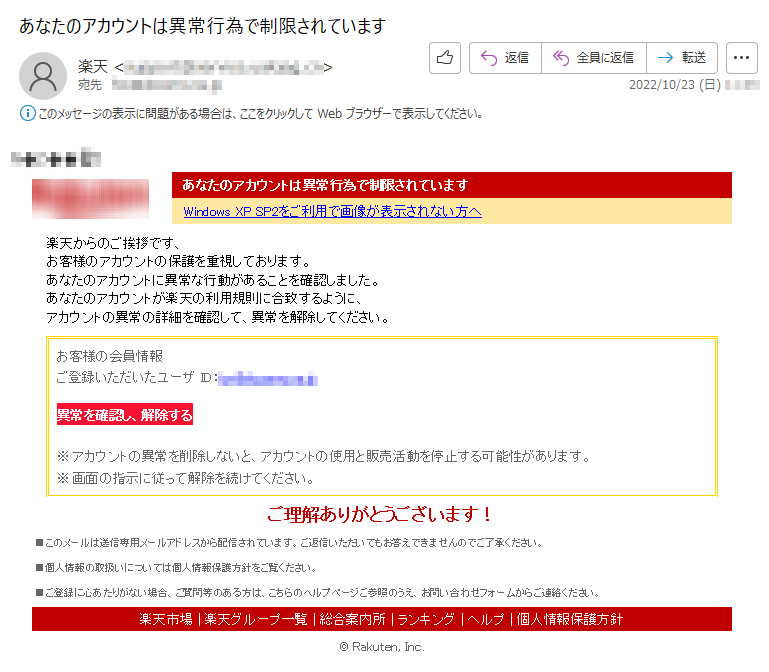This screenshot has height=672, width=769.
Task: Click the blurred red logo image
Action: coord(90,198)
